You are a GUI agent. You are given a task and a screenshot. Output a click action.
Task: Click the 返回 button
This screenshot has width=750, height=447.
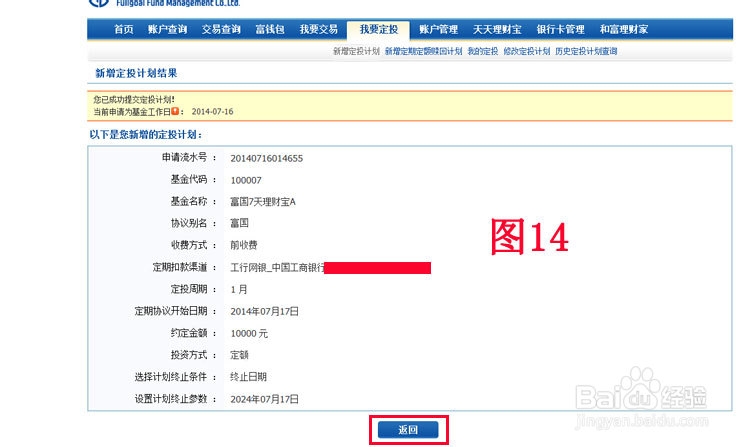point(408,430)
